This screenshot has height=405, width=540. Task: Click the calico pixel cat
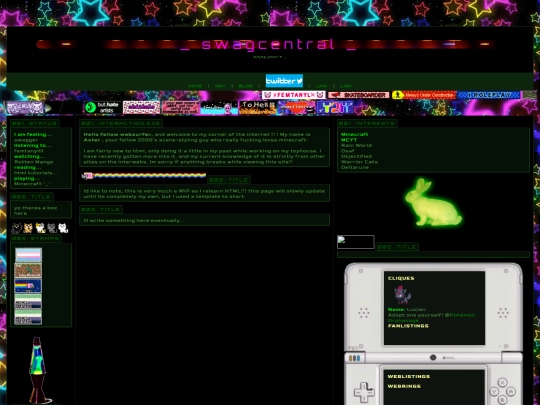(x=40, y=228)
